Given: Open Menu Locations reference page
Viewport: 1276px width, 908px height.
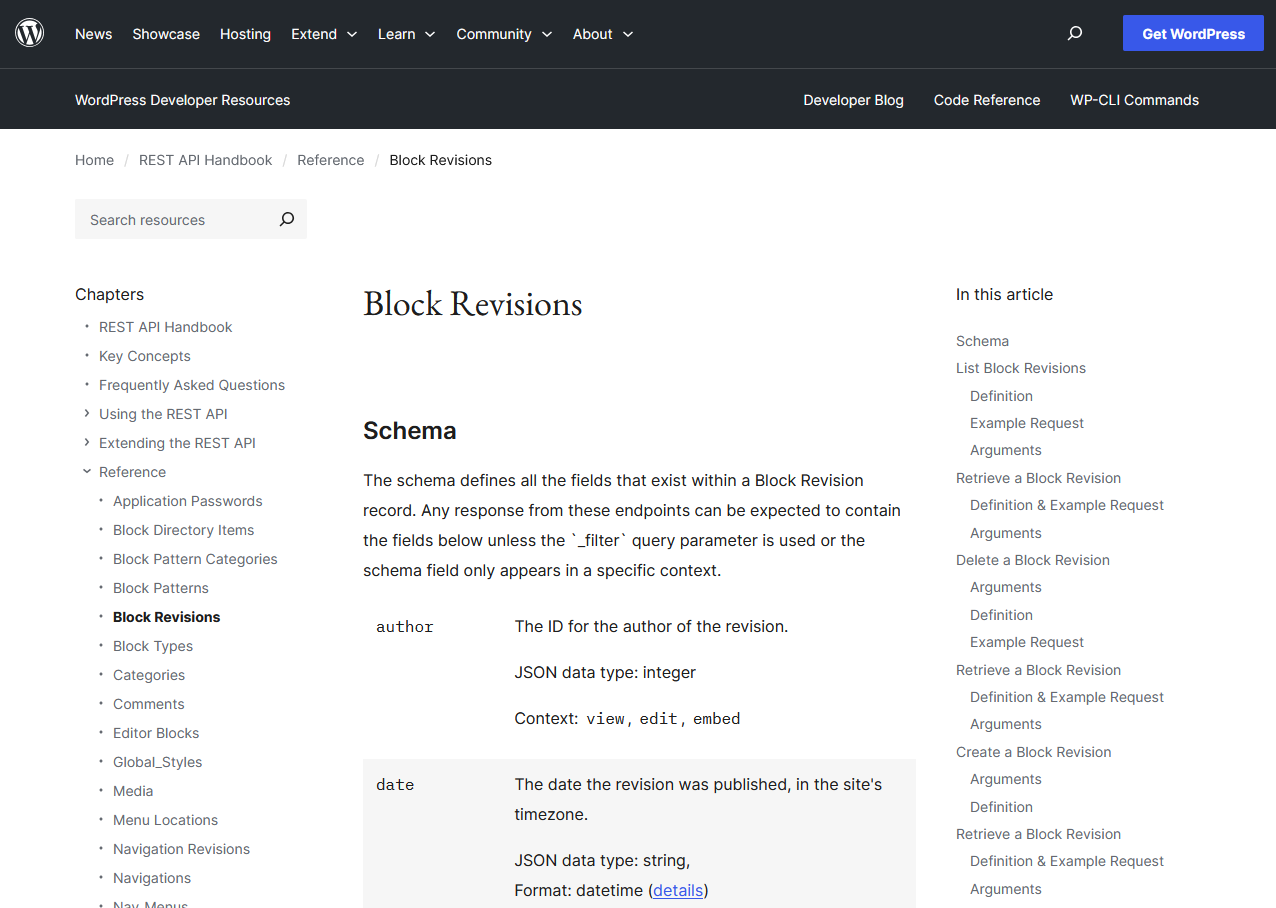Looking at the screenshot, I should 165,820.
